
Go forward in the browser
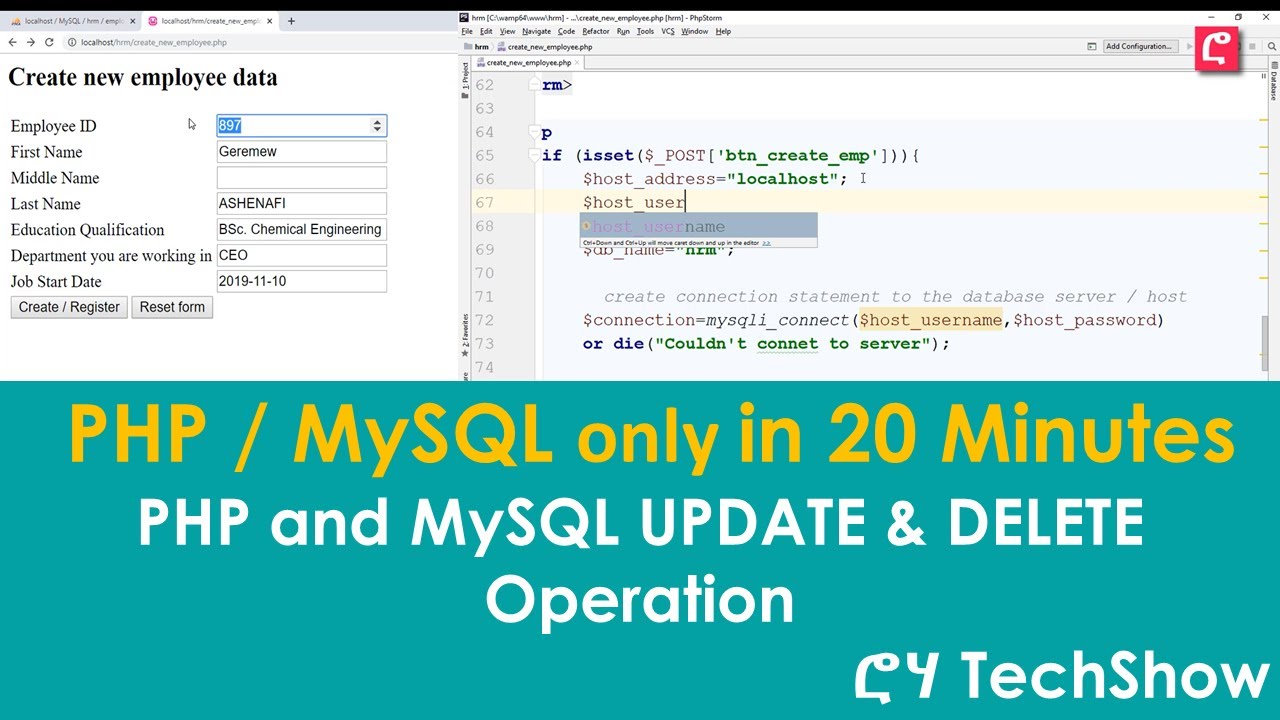tap(31, 42)
